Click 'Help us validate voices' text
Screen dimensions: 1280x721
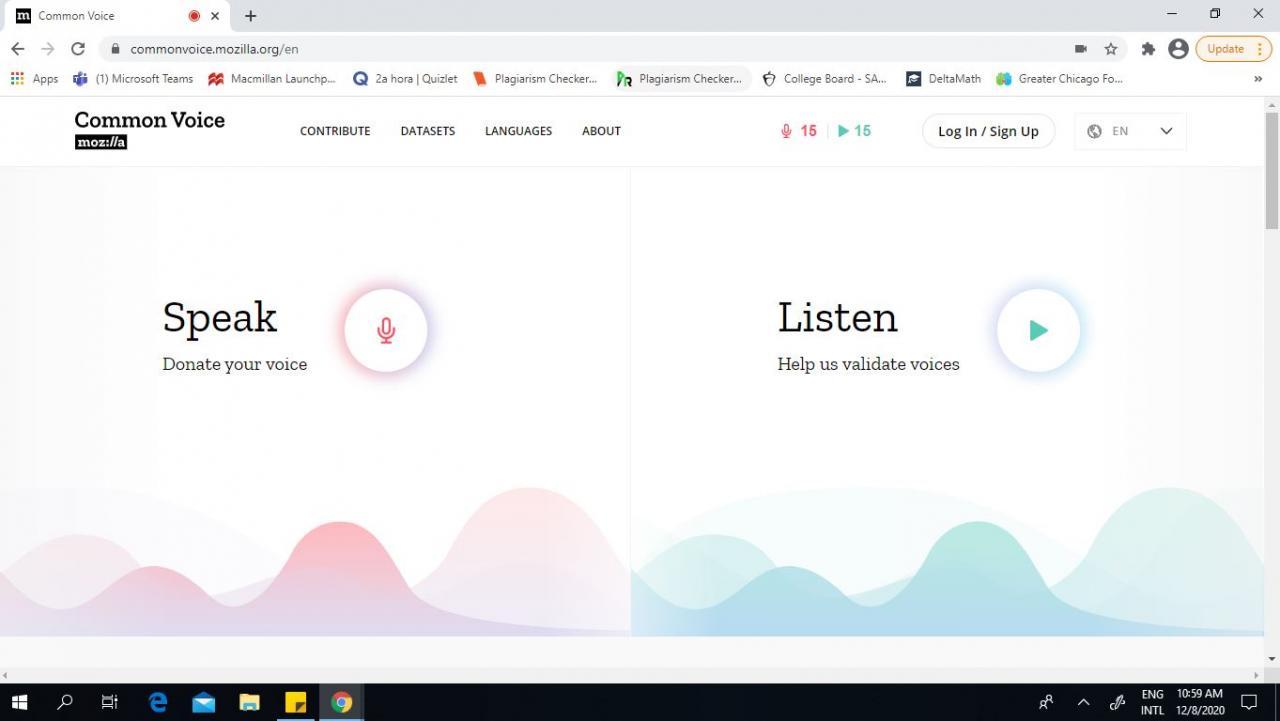(x=868, y=364)
